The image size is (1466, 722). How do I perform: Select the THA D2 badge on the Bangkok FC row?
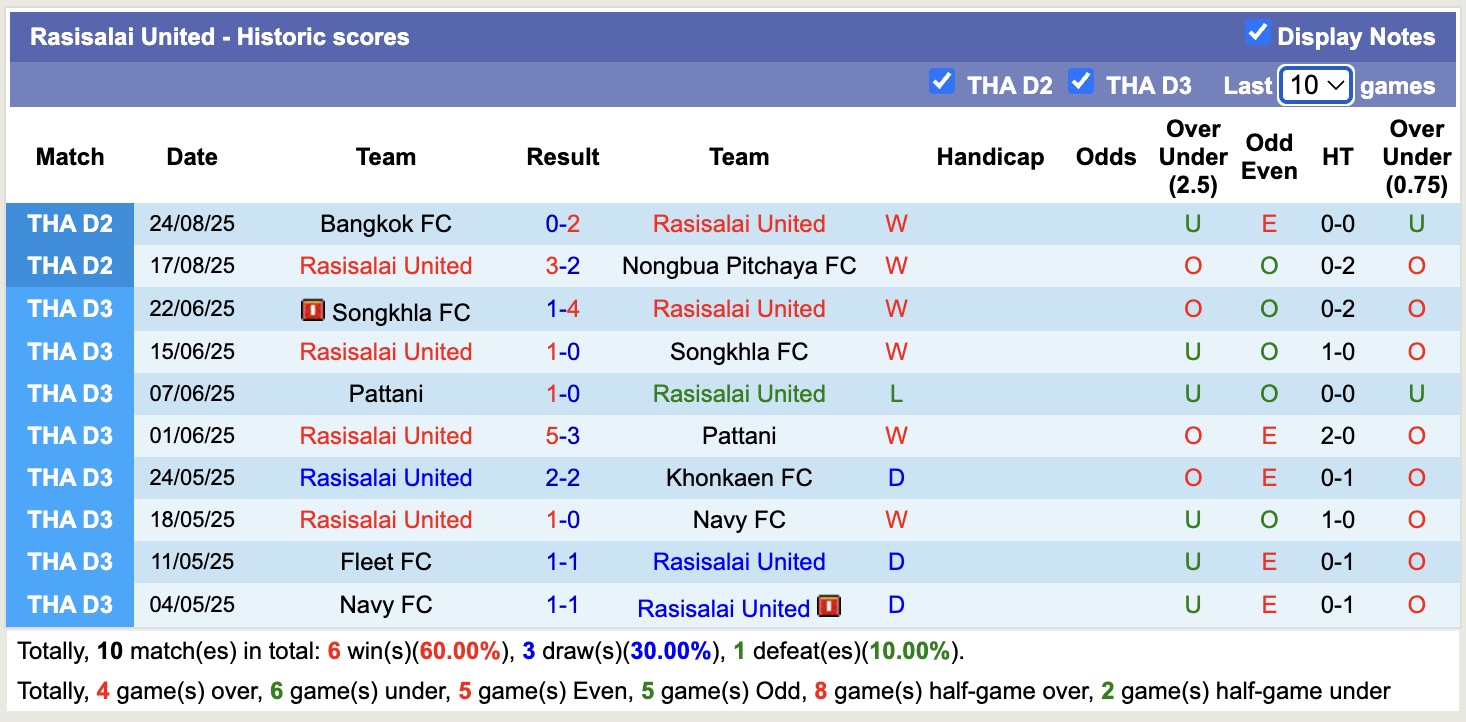click(x=70, y=224)
